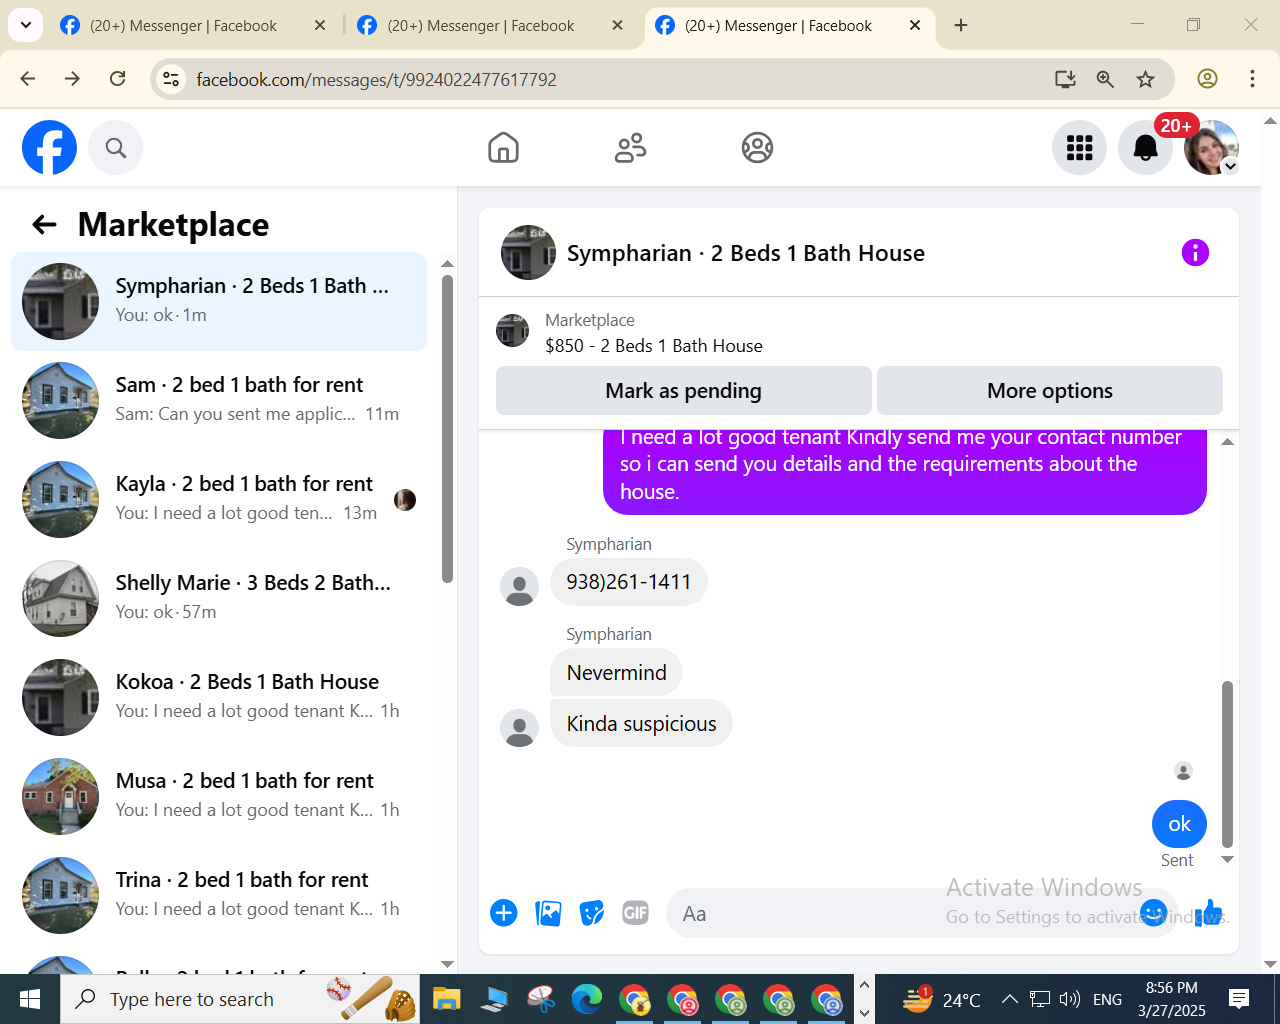
Task: Click Sympharian's avatar beside the phone number
Action: [519, 586]
